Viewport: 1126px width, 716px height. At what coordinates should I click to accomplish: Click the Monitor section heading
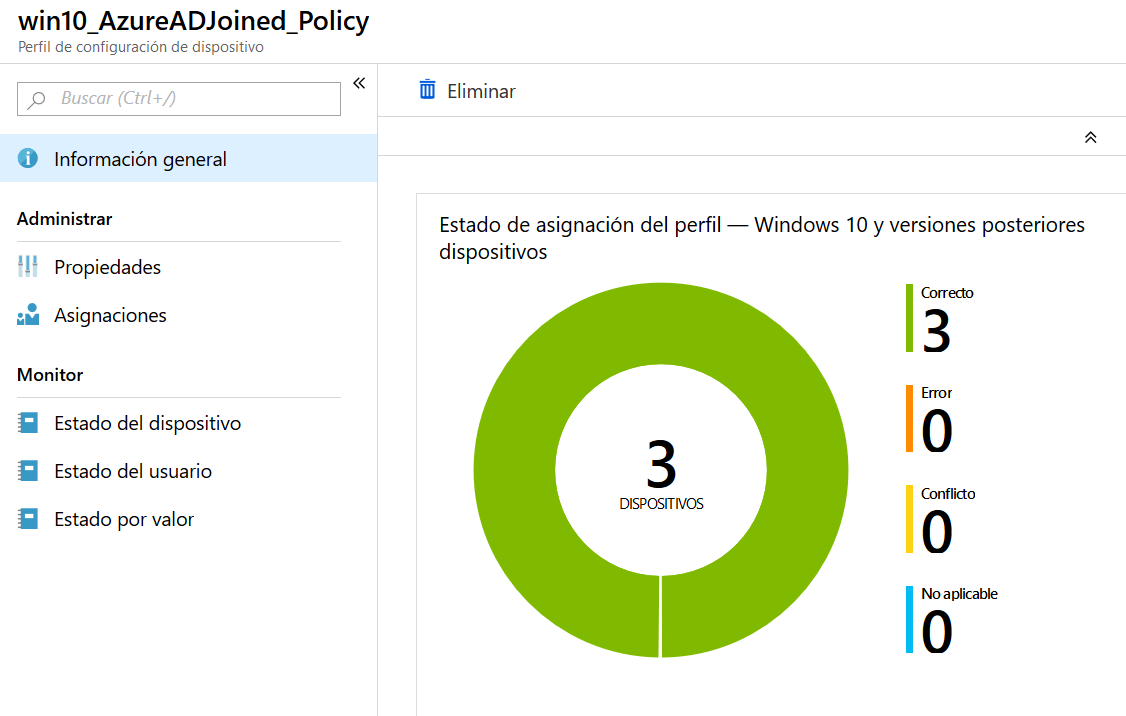[x=50, y=375]
